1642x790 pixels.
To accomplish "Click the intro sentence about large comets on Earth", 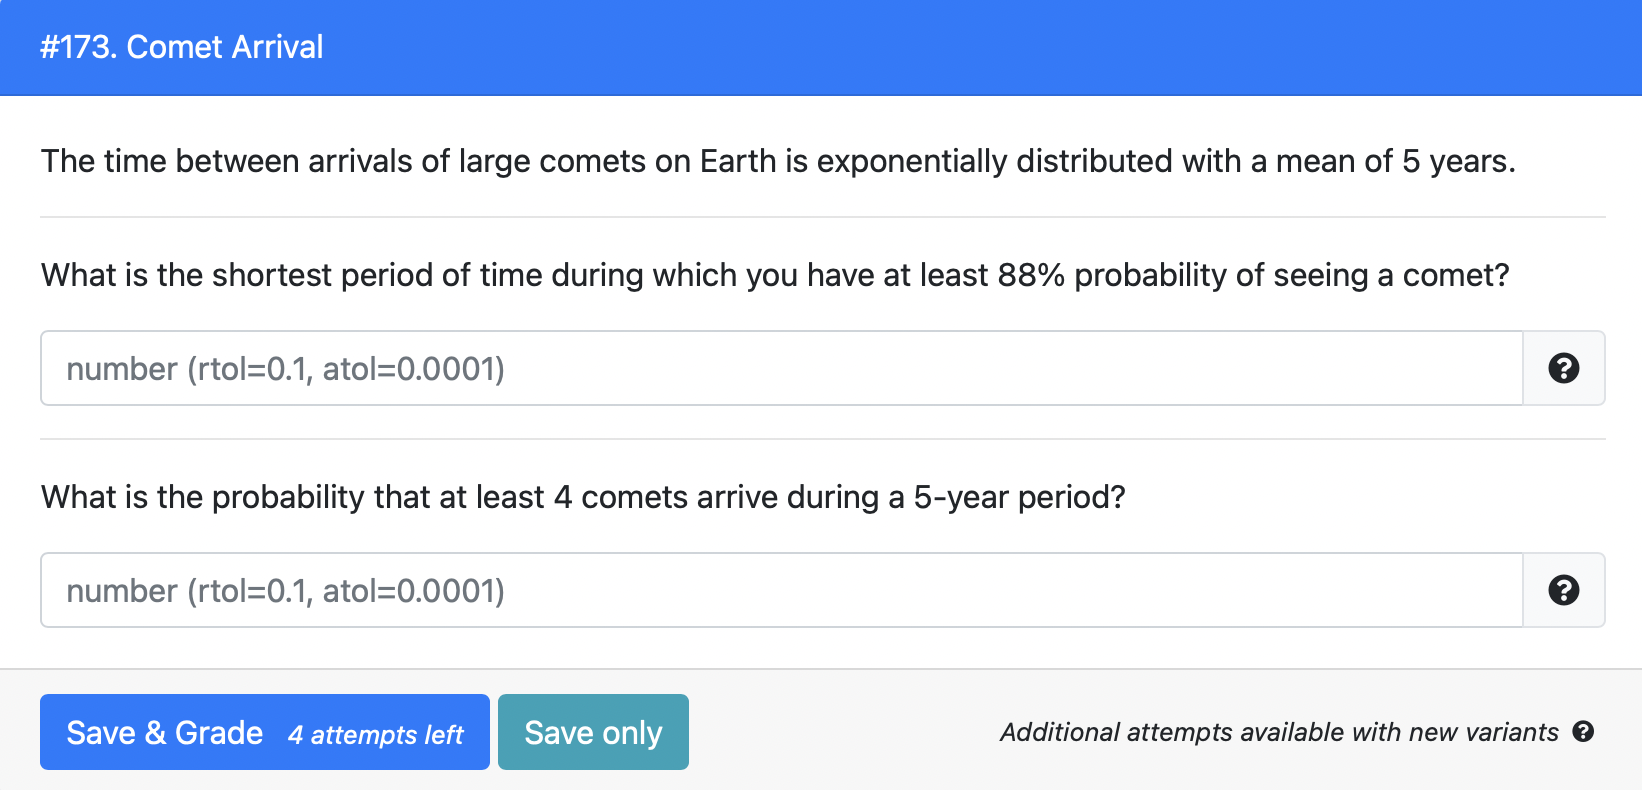I will pyautogui.click(x=777, y=161).
